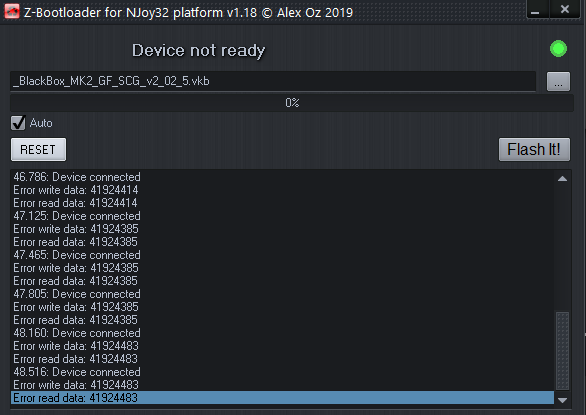Click the green device status indicator
The height and width of the screenshot is (415, 586).
pyautogui.click(x=558, y=49)
